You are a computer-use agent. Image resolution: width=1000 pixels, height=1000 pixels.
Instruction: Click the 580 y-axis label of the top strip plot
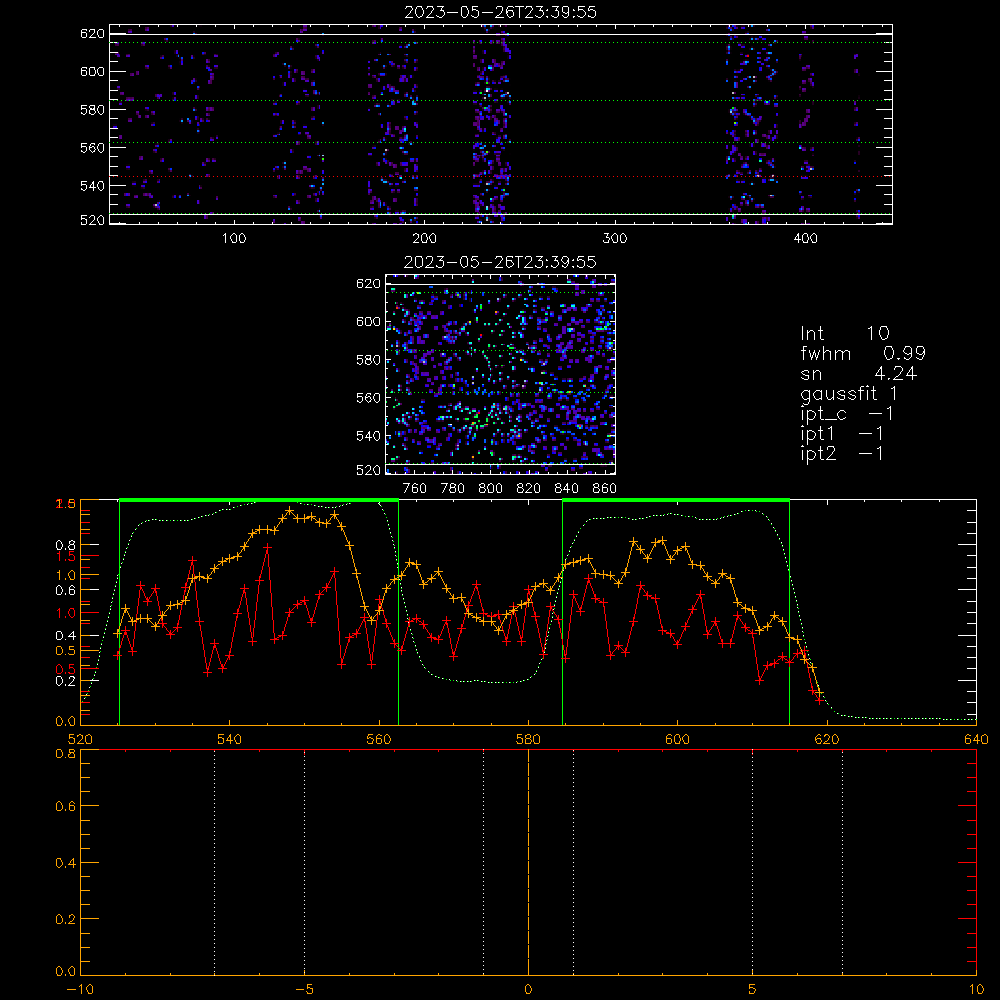(92, 110)
